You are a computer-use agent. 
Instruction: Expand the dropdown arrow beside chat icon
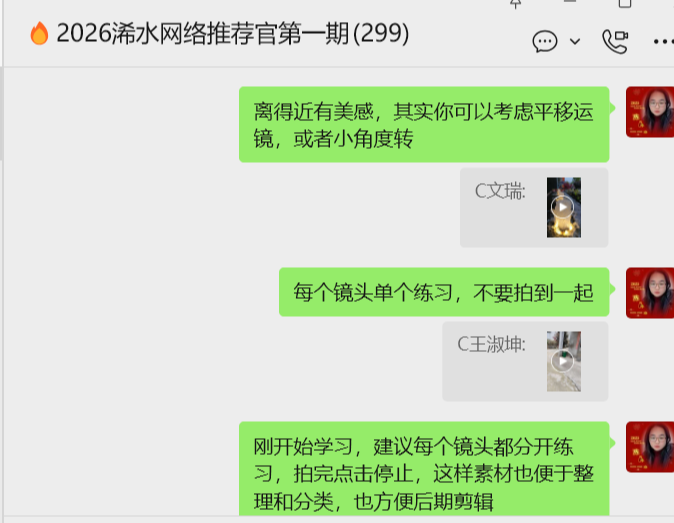click(x=575, y=41)
